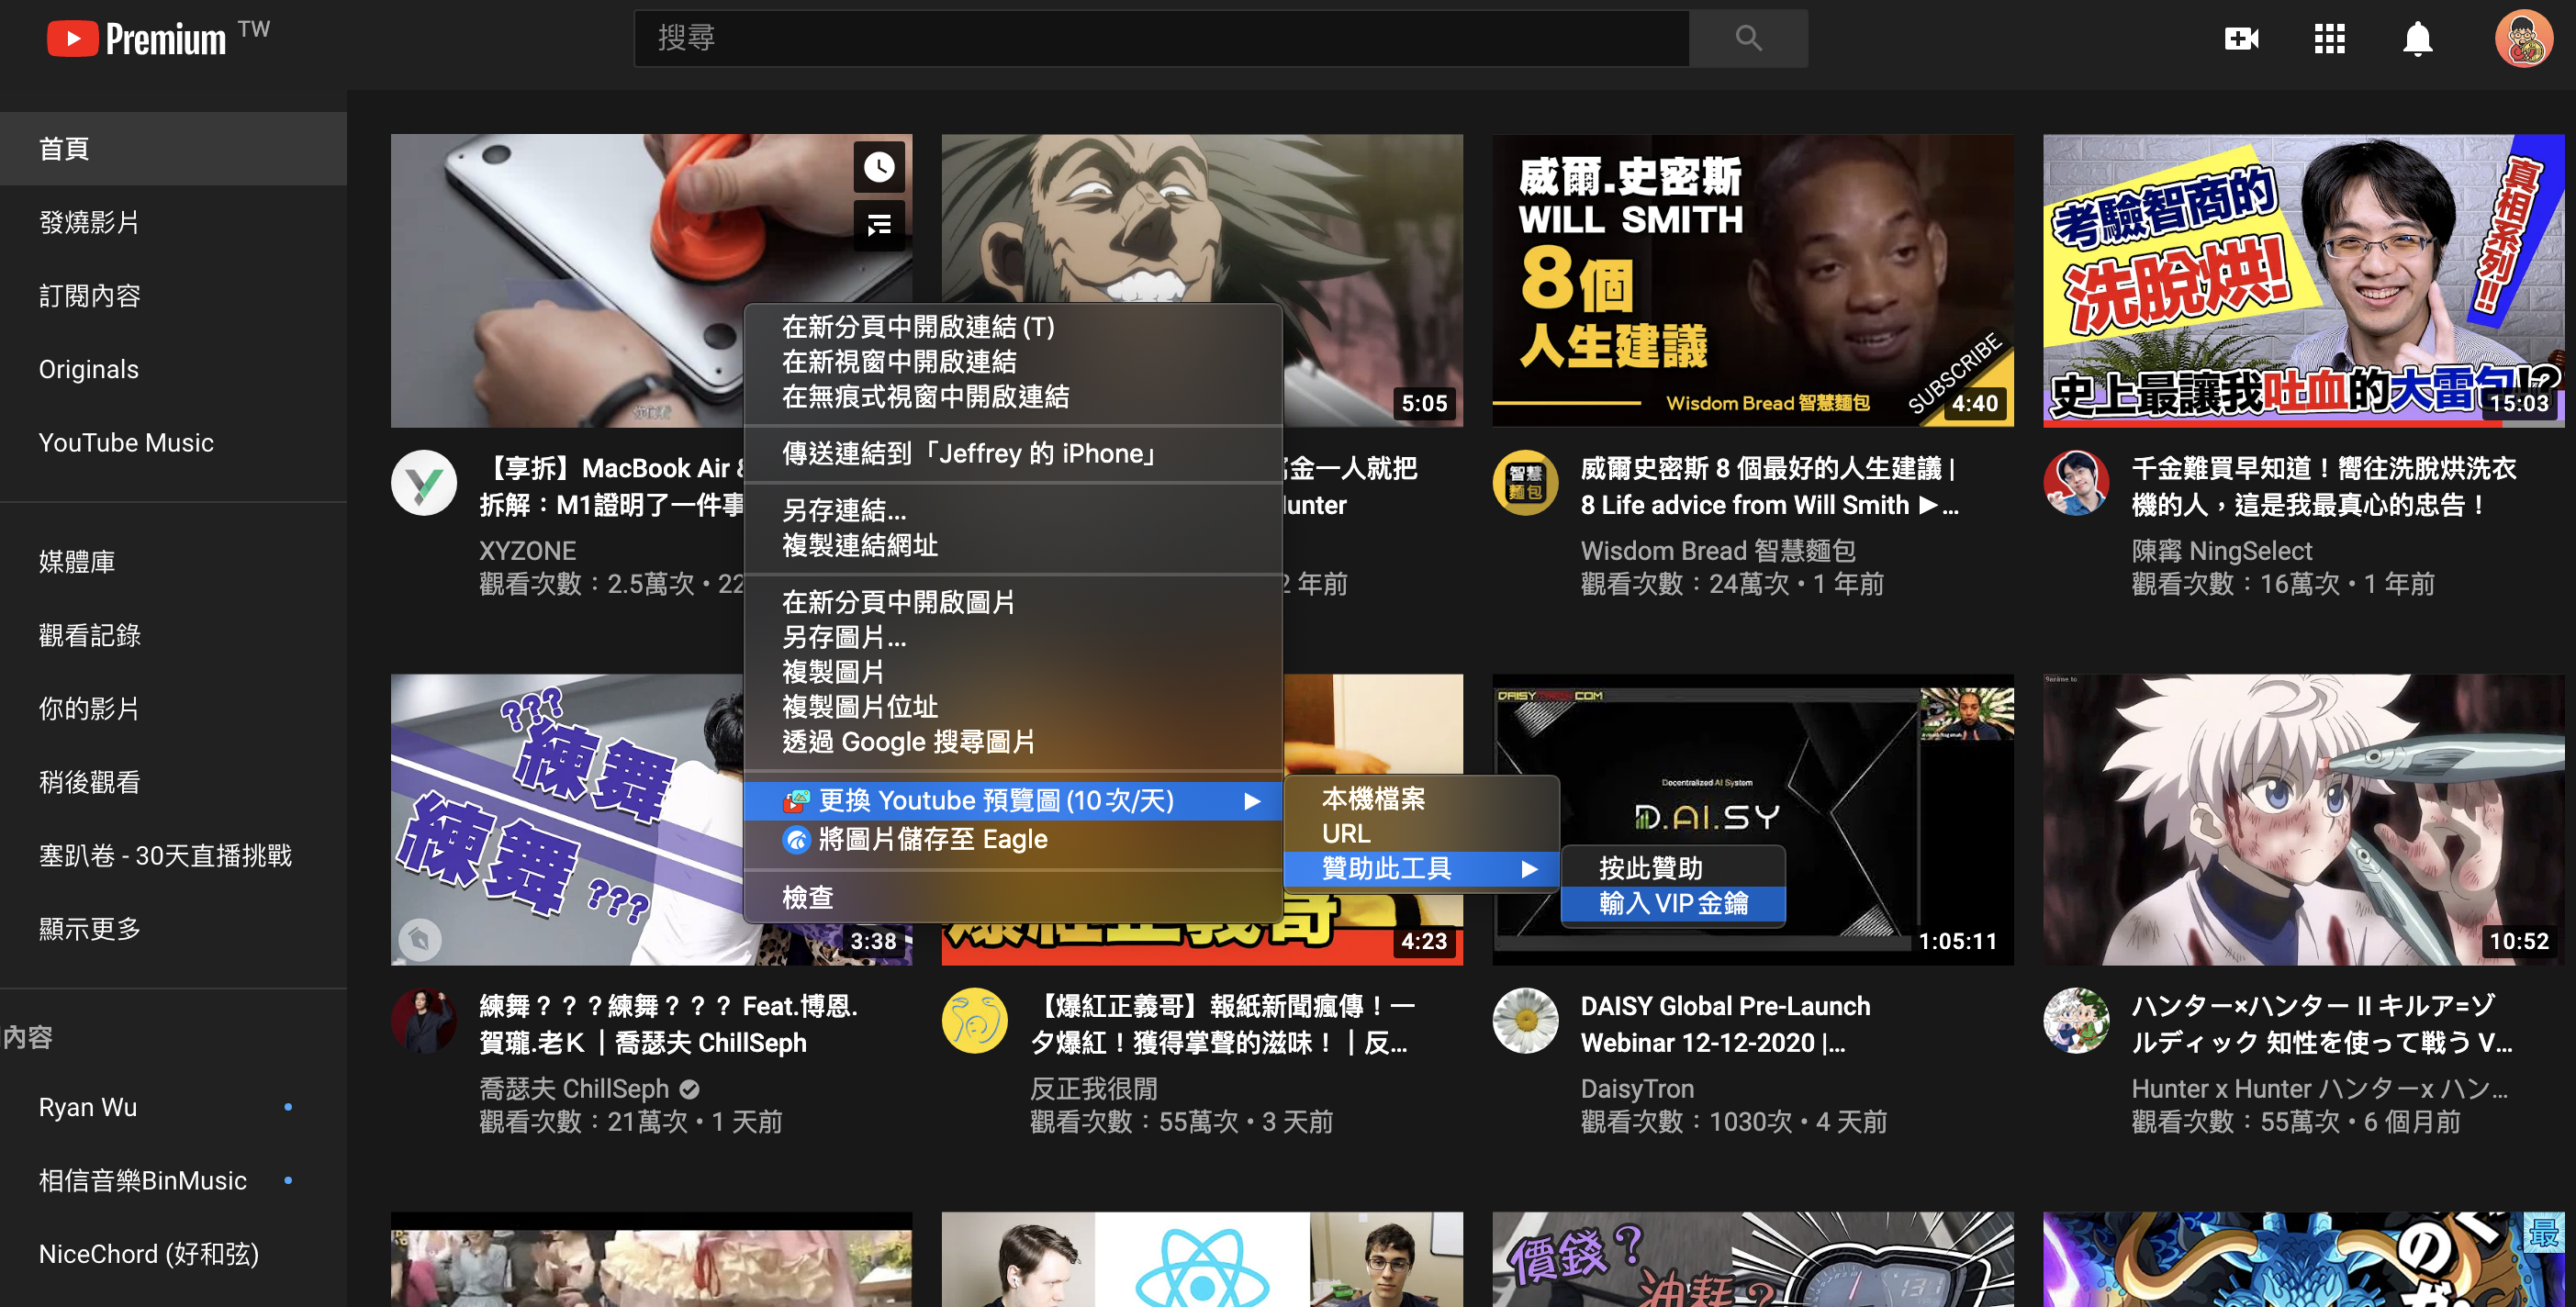Open YouTube Music in sidebar
The height and width of the screenshot is (1307, 2576).
click(173, 443)
